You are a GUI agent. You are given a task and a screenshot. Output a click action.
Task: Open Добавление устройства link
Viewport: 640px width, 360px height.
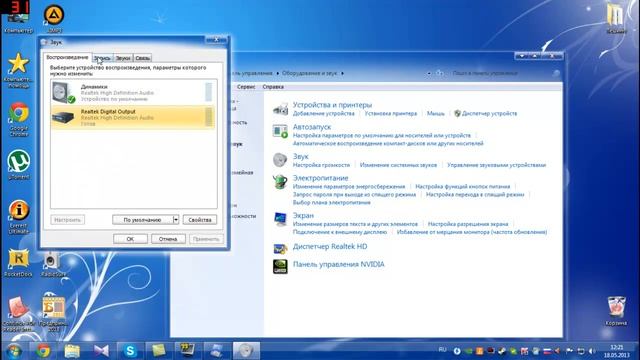click(324, 113)
